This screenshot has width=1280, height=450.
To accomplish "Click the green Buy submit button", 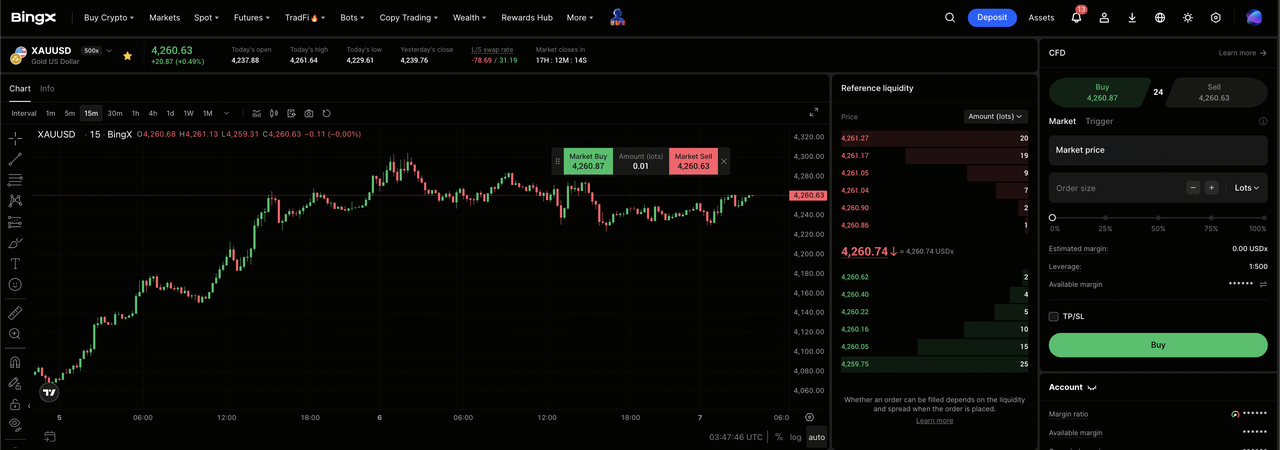I will point(1158,345).
